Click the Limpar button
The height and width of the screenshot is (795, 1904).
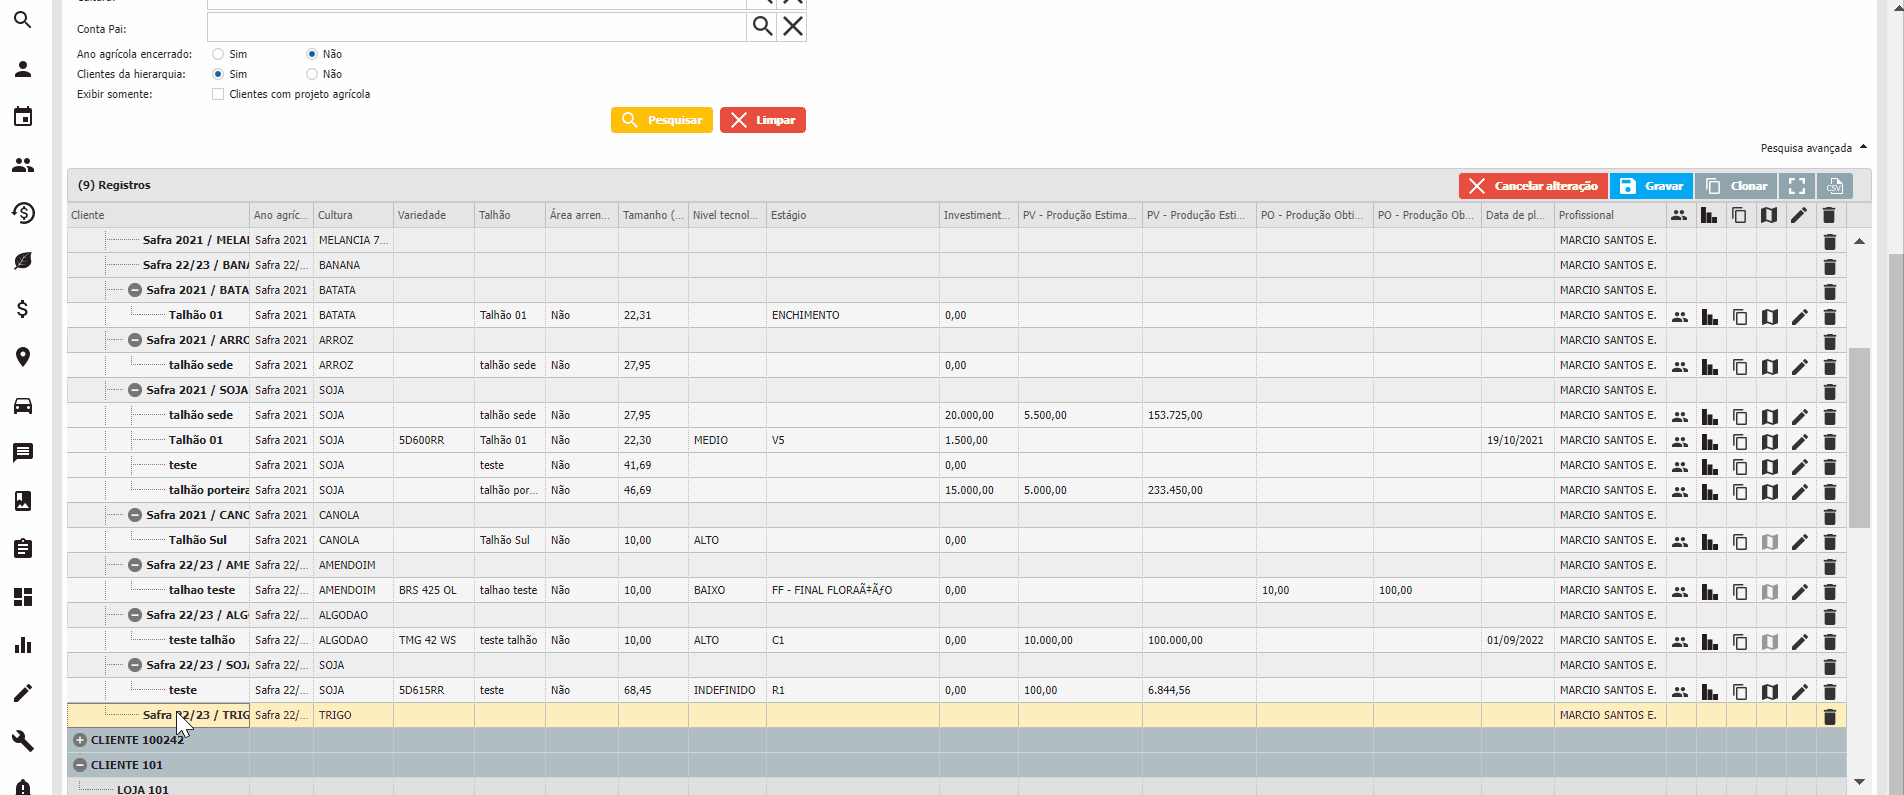[763, 120]
